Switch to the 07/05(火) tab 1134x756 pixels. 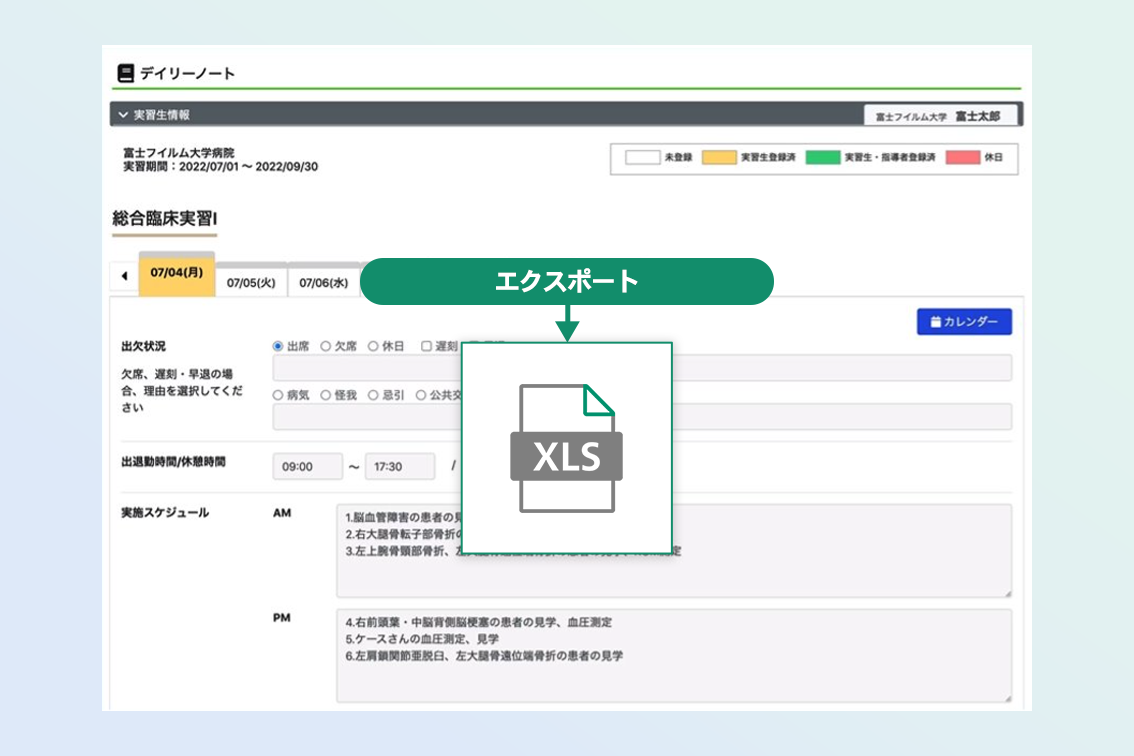coord(251,283)
